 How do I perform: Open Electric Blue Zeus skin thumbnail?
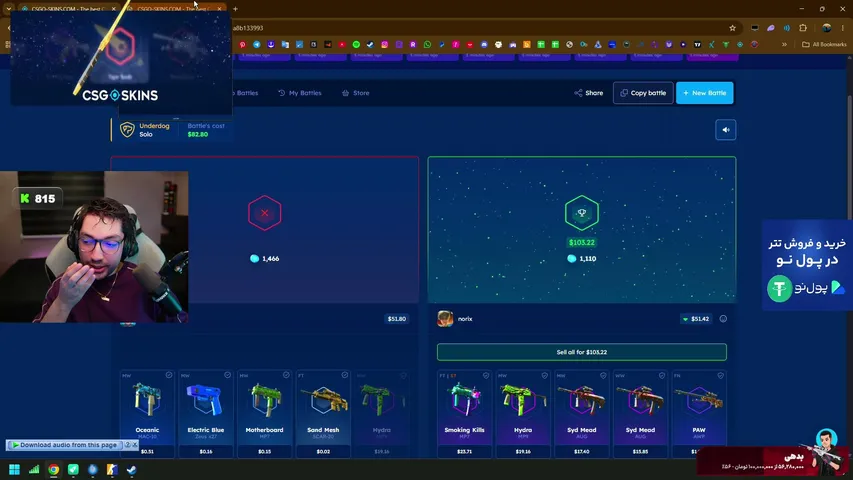[206, 399]
